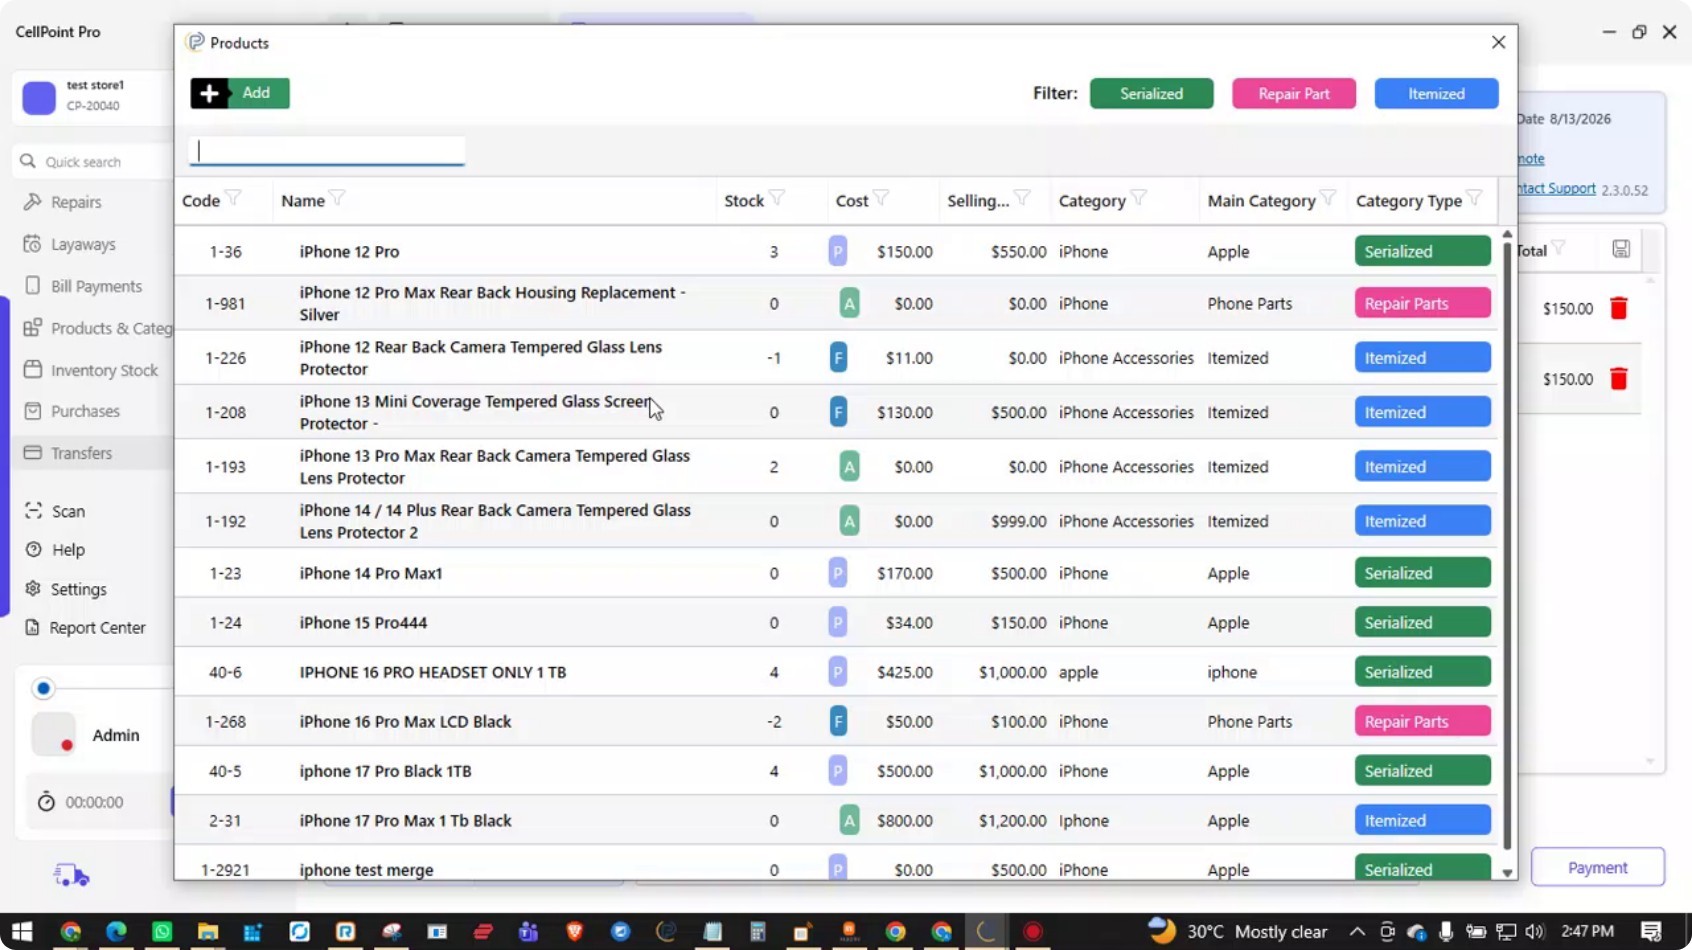Go to Bill Payments
Screen dimensions: 1692x950
pyautogui.click(x=96, y=286)
